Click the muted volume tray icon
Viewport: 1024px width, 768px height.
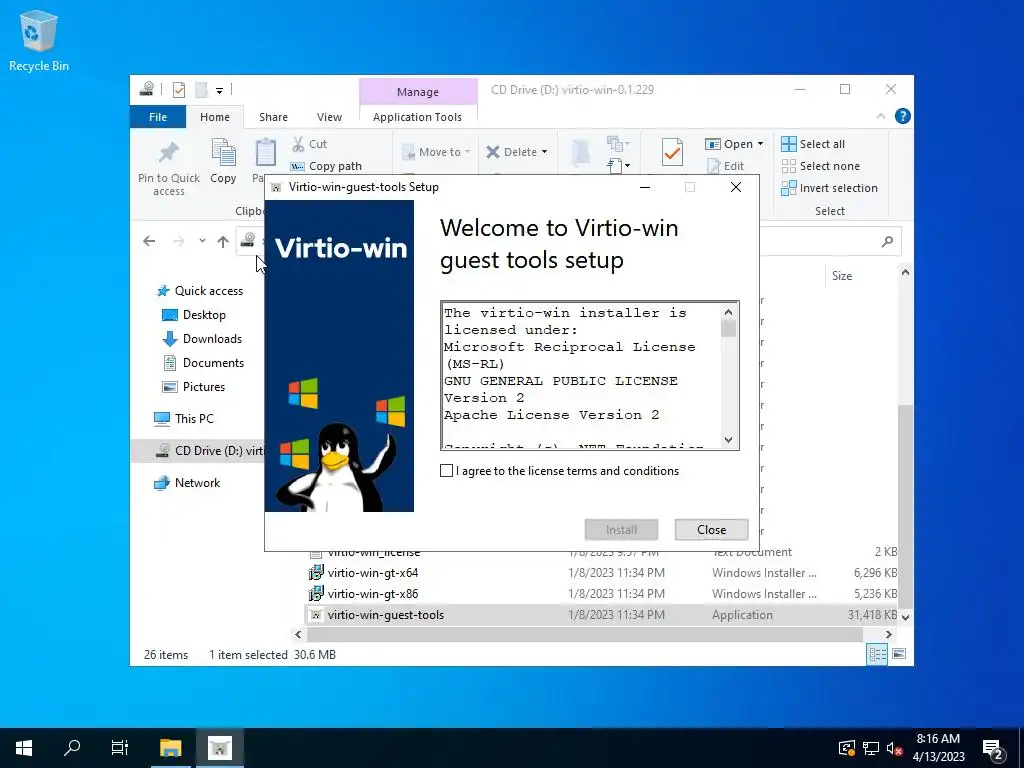point(895,749)
